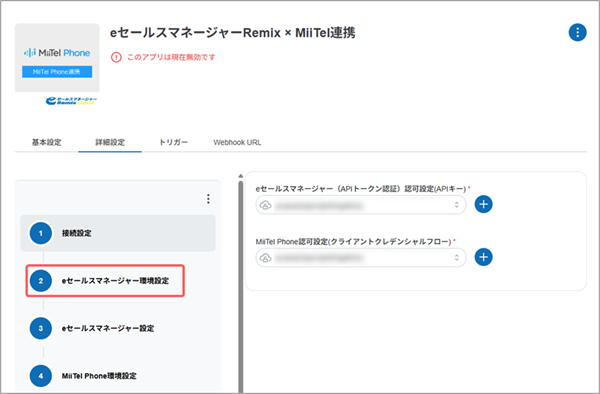The height and width of the screenshot is (394, 600).
Task: Open the Webhook URL tab
Action: tap(237, 142)
